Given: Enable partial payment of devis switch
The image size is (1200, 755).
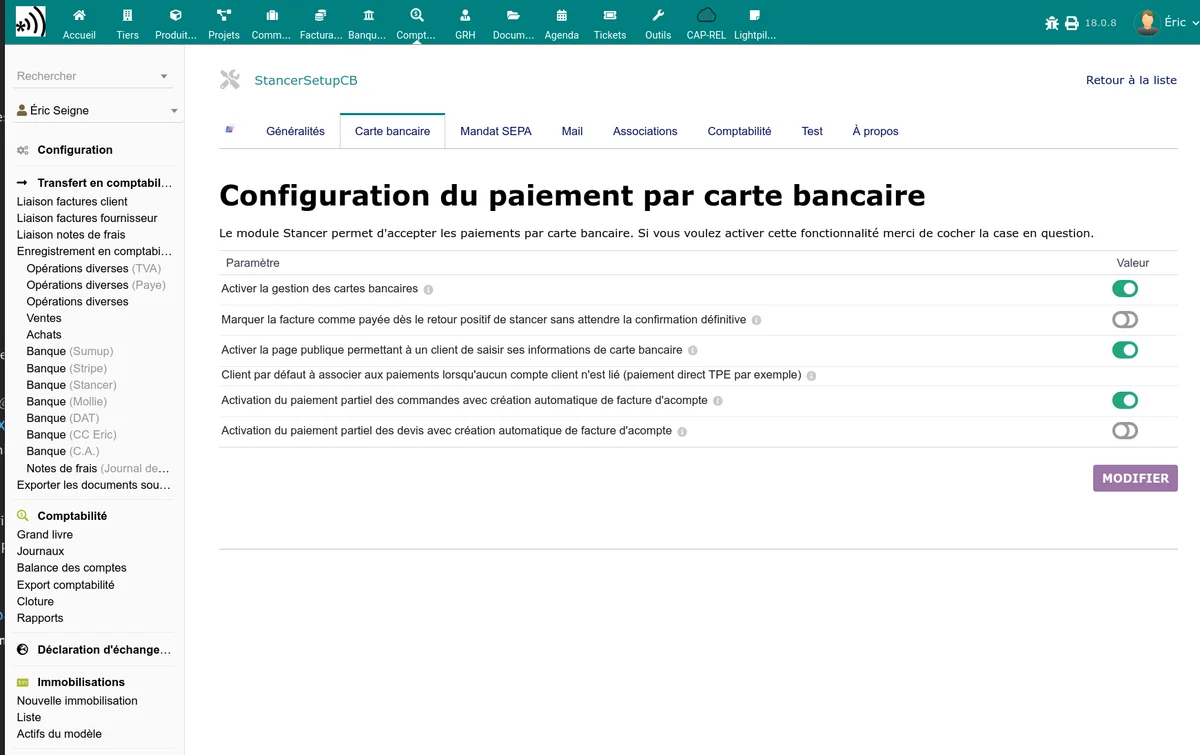Looking at the screenshot, I should click(1125, 431).
